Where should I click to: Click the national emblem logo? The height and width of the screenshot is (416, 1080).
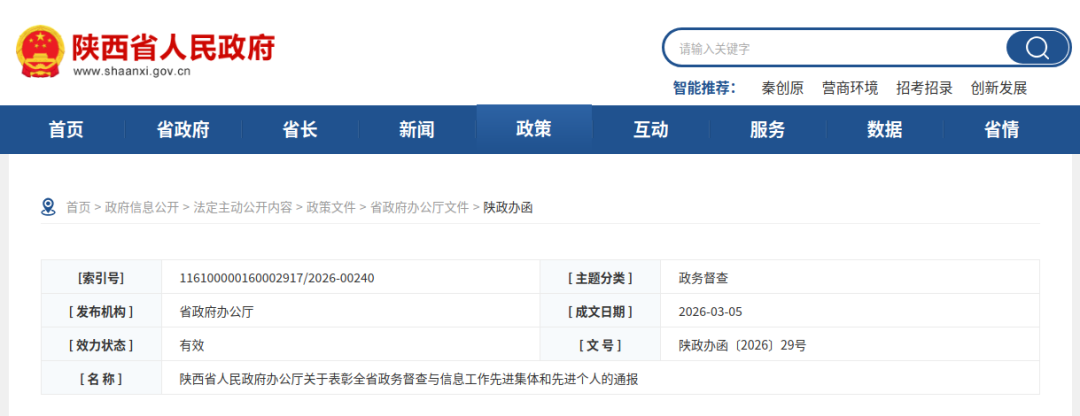click(x=40, y=50)
